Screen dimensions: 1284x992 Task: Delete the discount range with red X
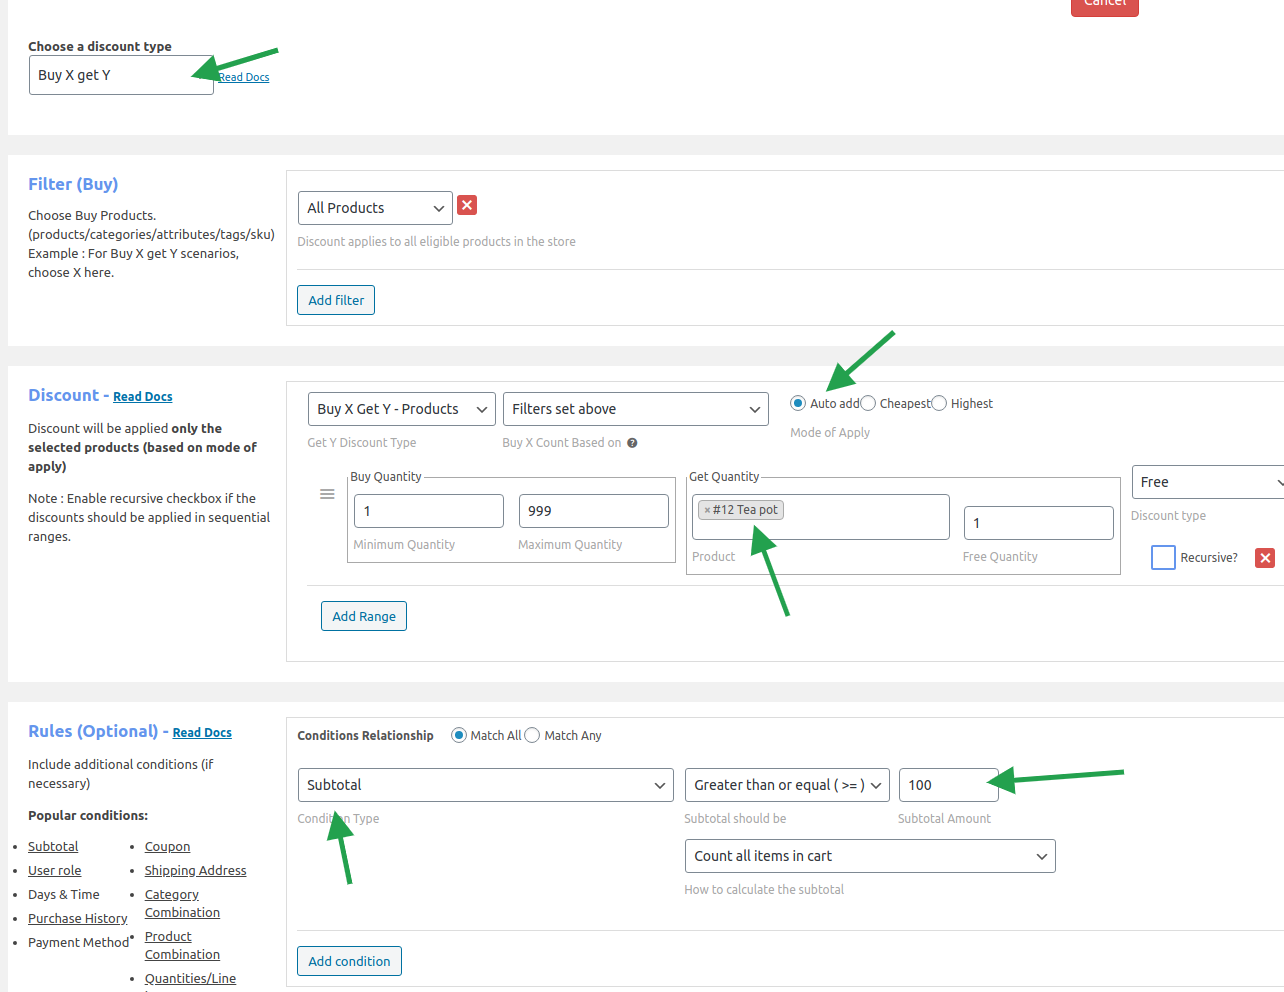click(x=1265, y=558)
